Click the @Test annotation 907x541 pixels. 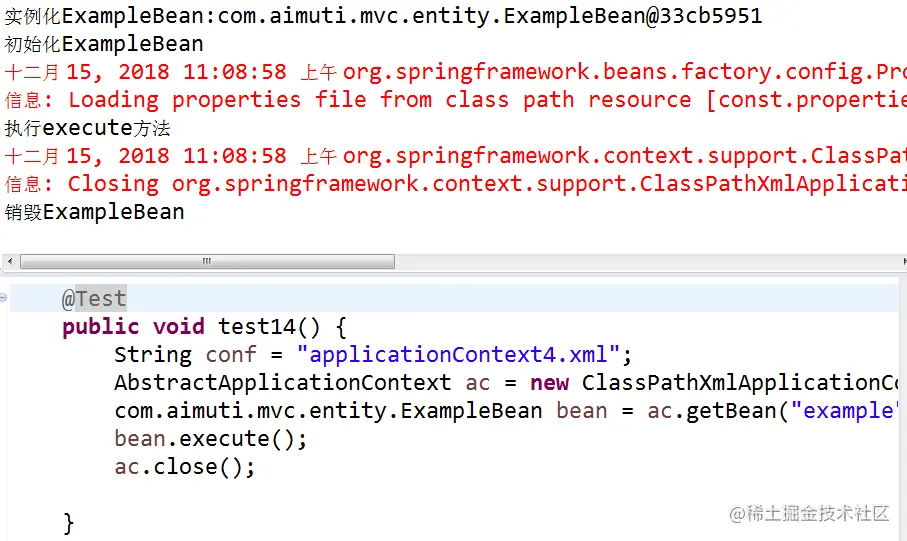click(94, 299)
